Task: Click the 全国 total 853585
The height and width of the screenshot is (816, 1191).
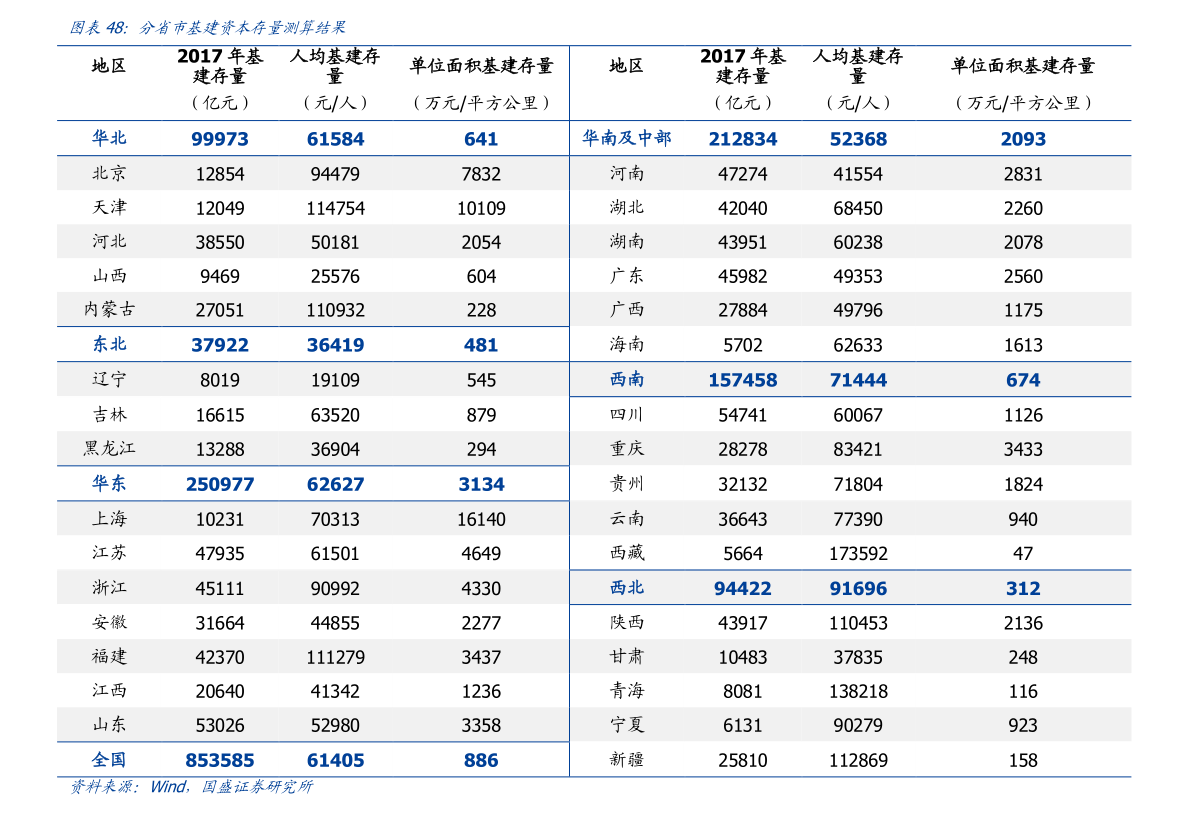Action: pos(220,760)
